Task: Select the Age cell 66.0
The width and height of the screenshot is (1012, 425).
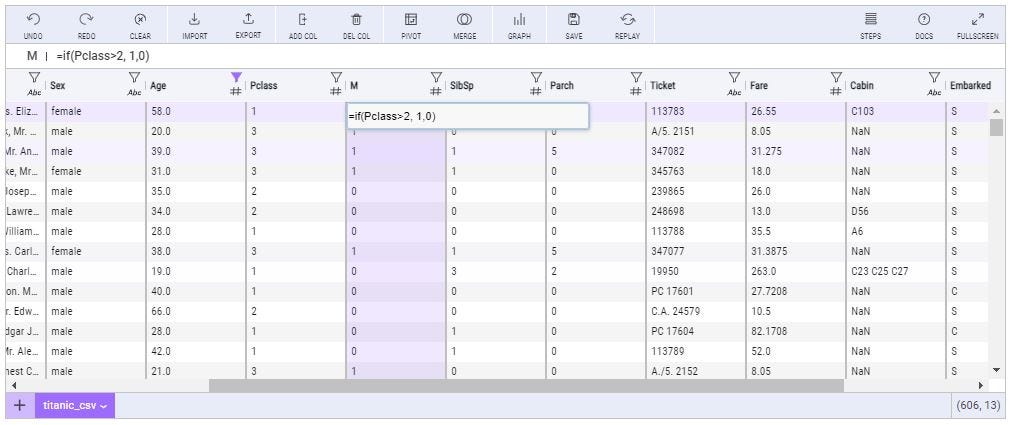Action: 196,311
